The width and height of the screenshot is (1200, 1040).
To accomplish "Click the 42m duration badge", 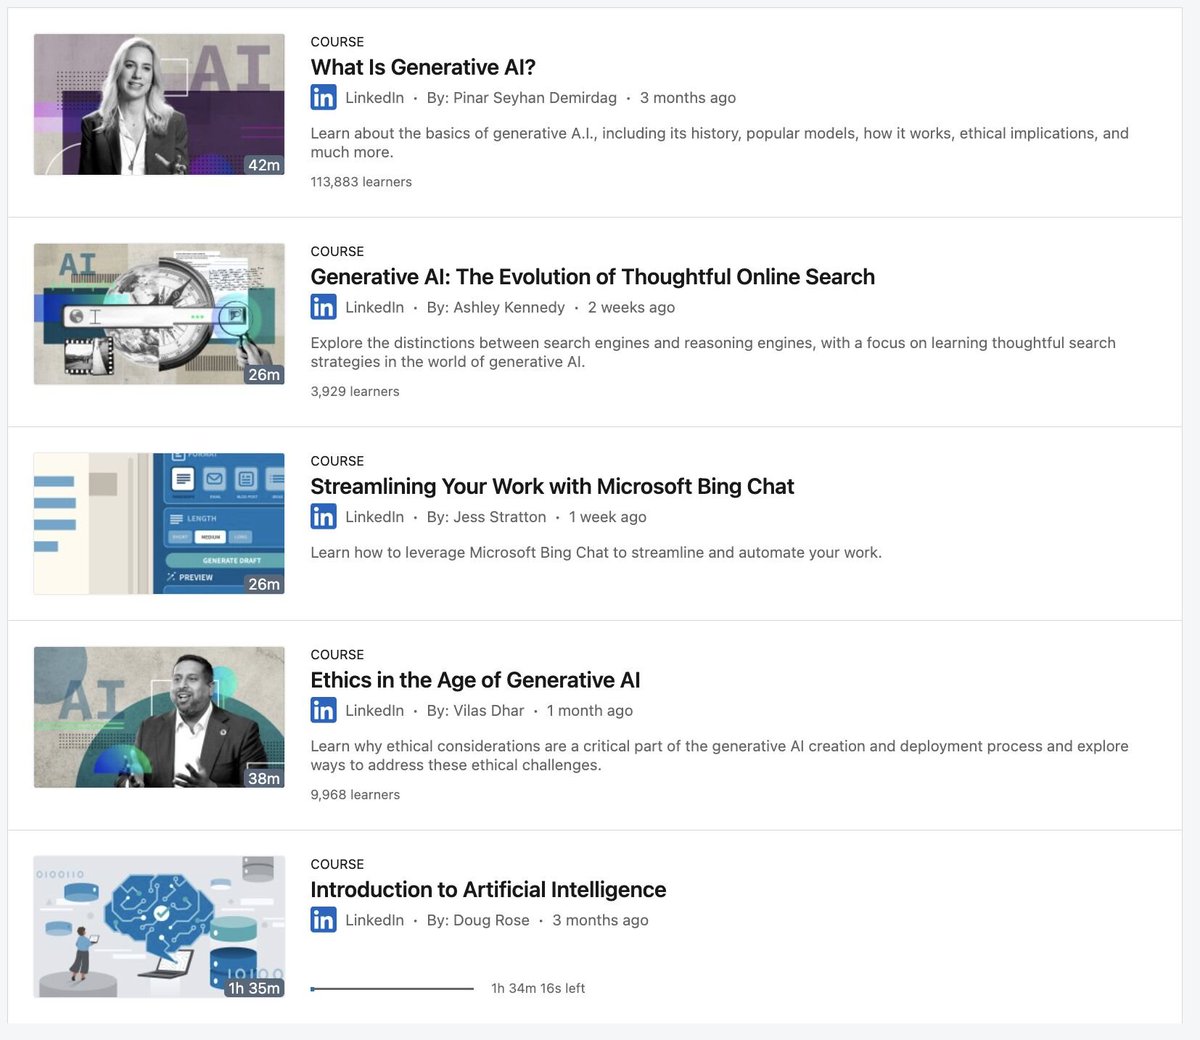I will [264, 165].
